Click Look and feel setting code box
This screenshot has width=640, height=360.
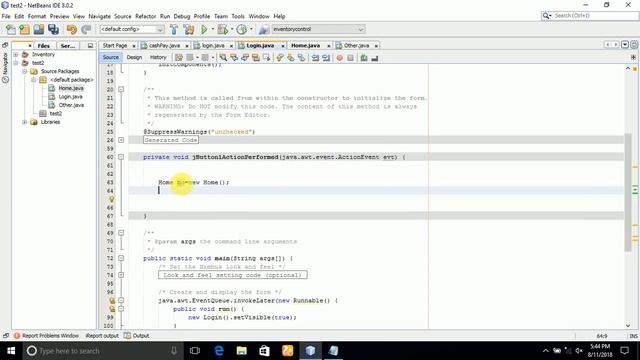[x=233, y=275]
